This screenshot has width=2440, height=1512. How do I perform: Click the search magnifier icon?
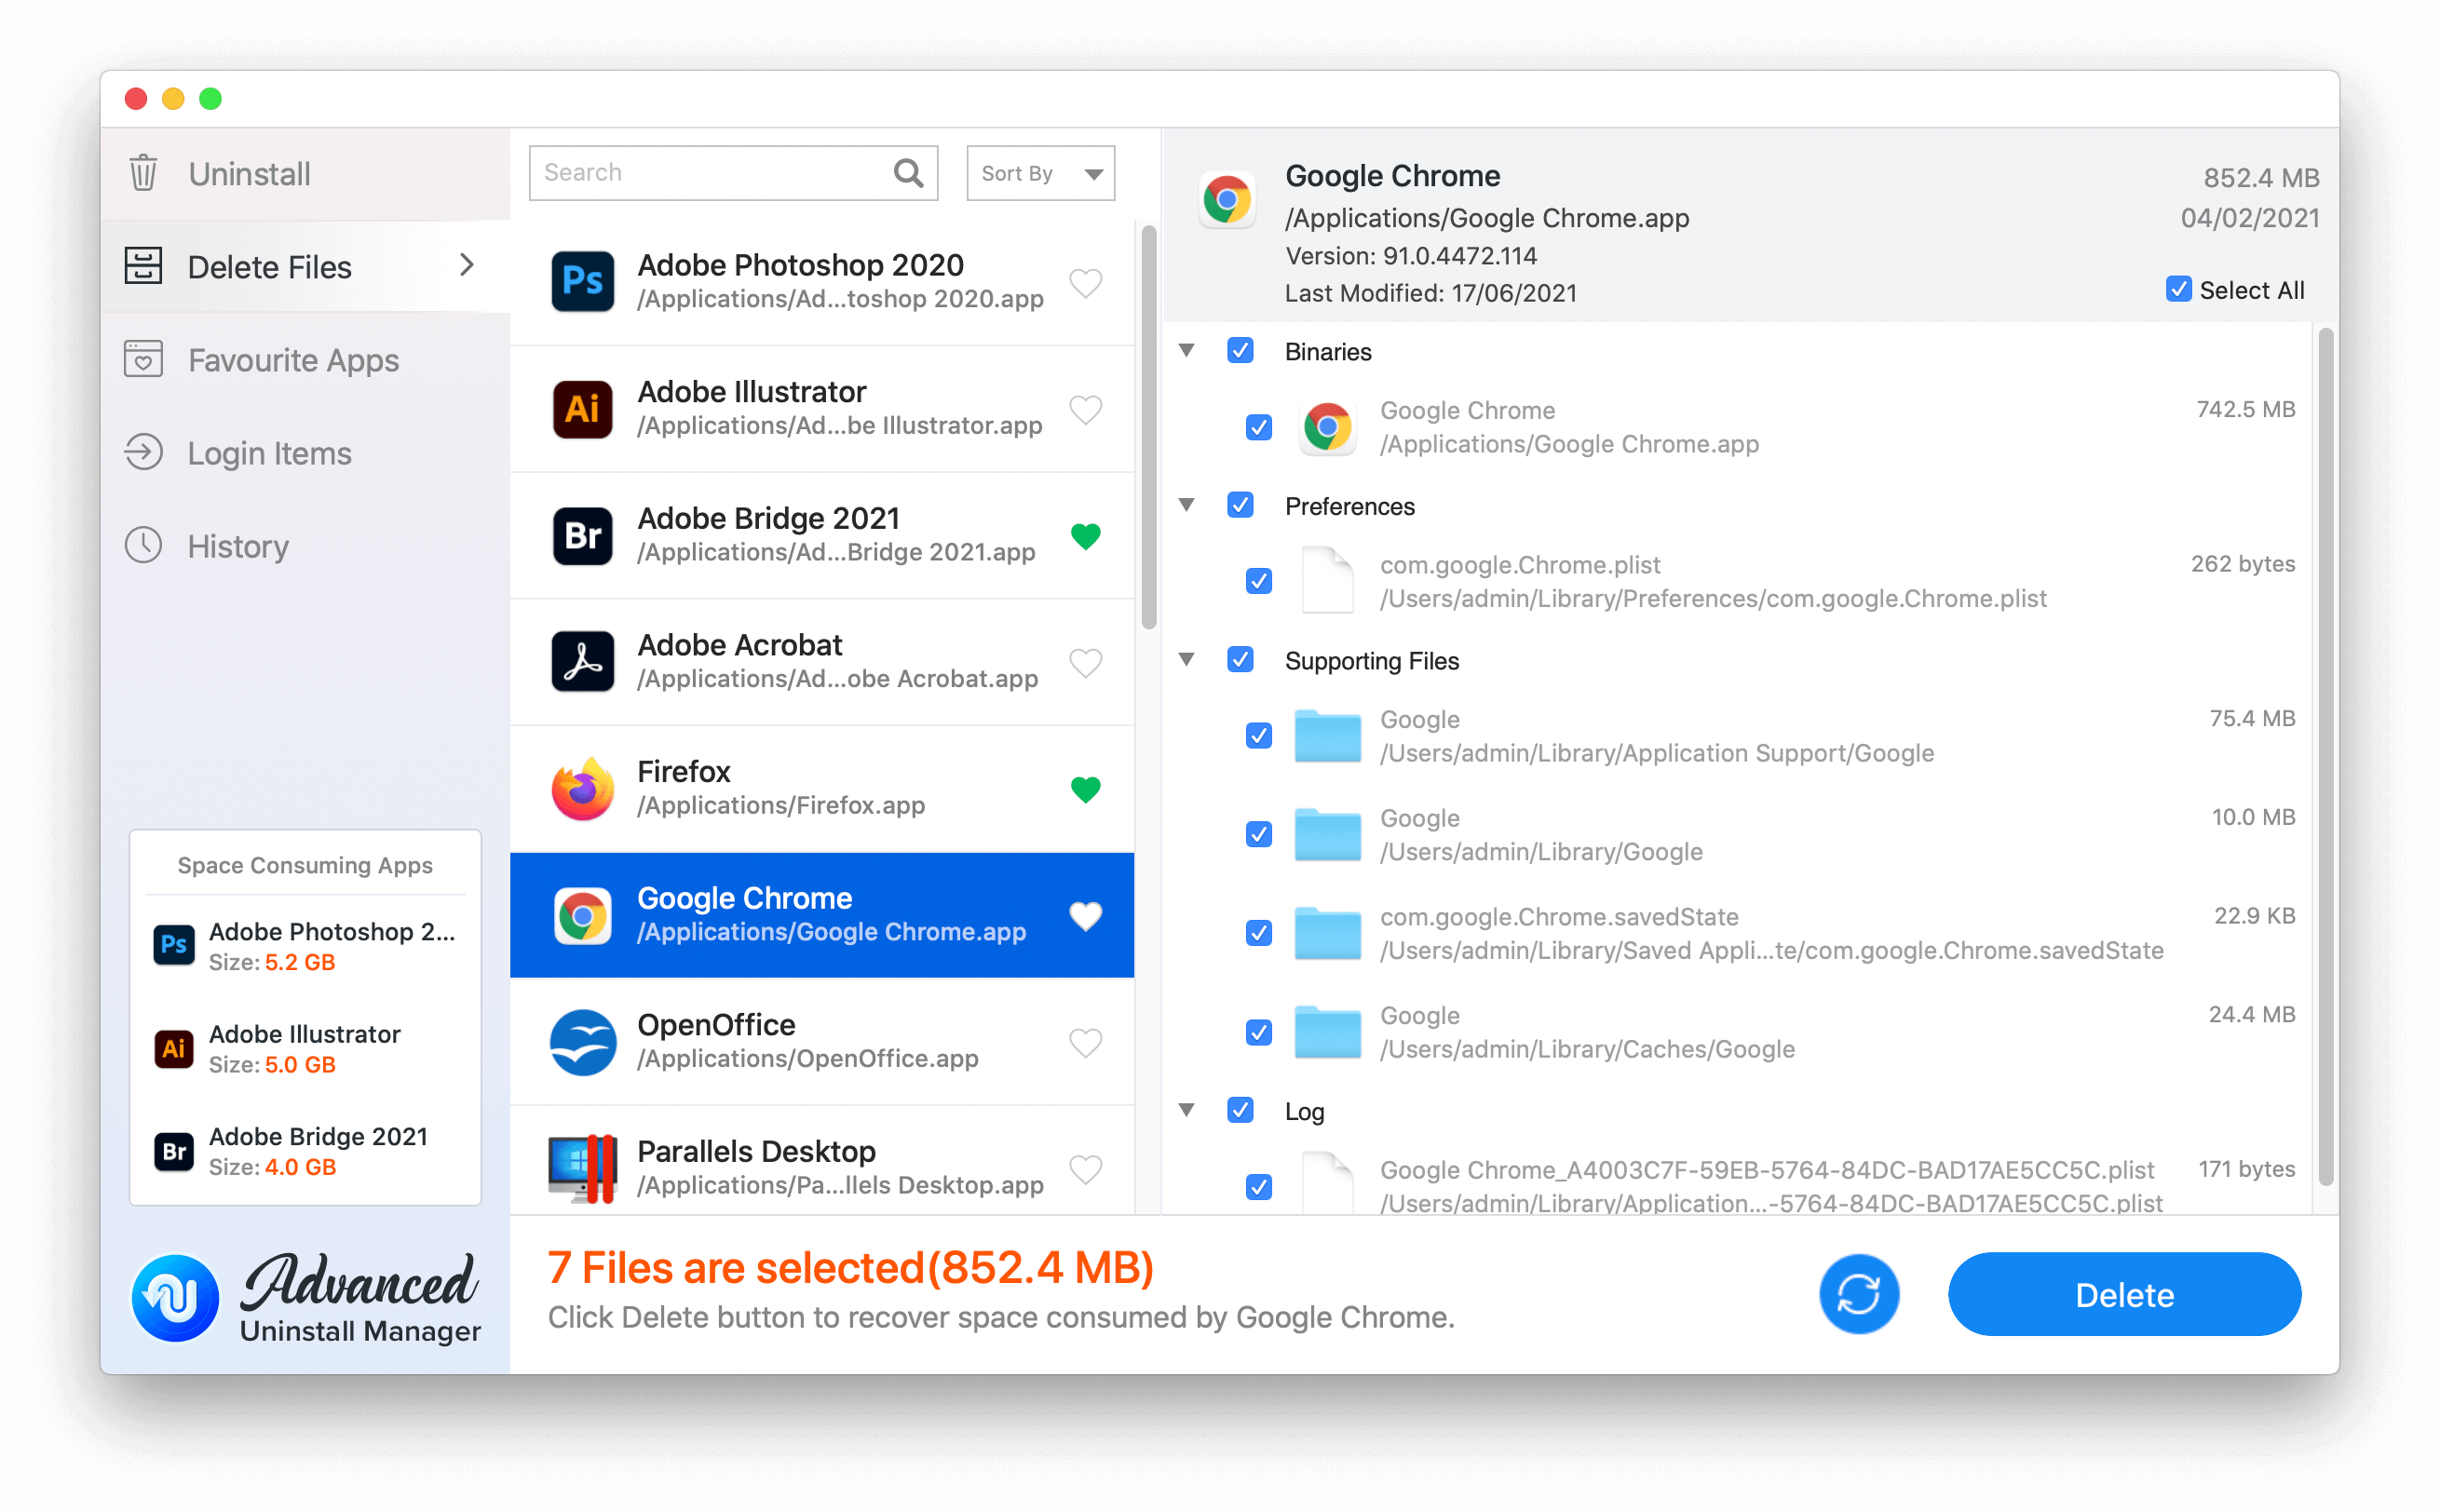click(x=908, y=173)
